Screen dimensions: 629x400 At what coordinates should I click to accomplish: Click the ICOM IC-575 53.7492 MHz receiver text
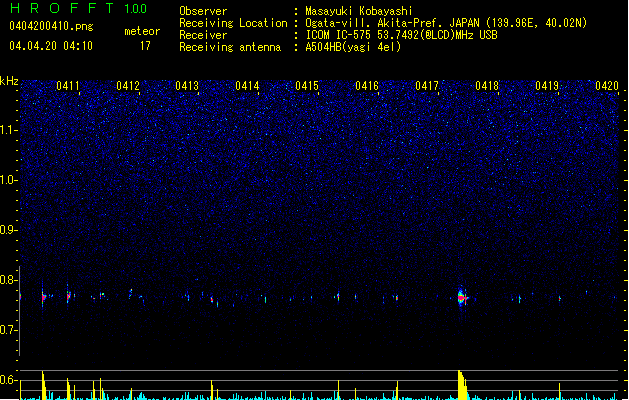click(402, 35)
